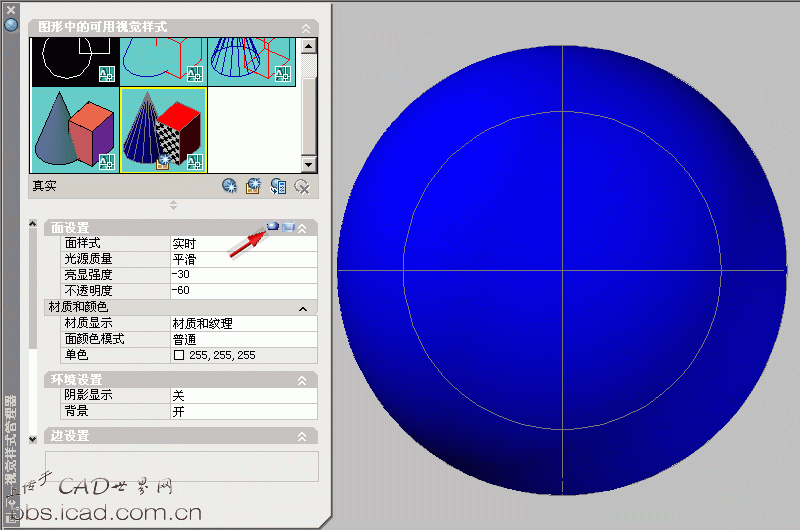Toggle the 背景 setting showing 开
Screen dimensions: 800x530
pos(243,411)
